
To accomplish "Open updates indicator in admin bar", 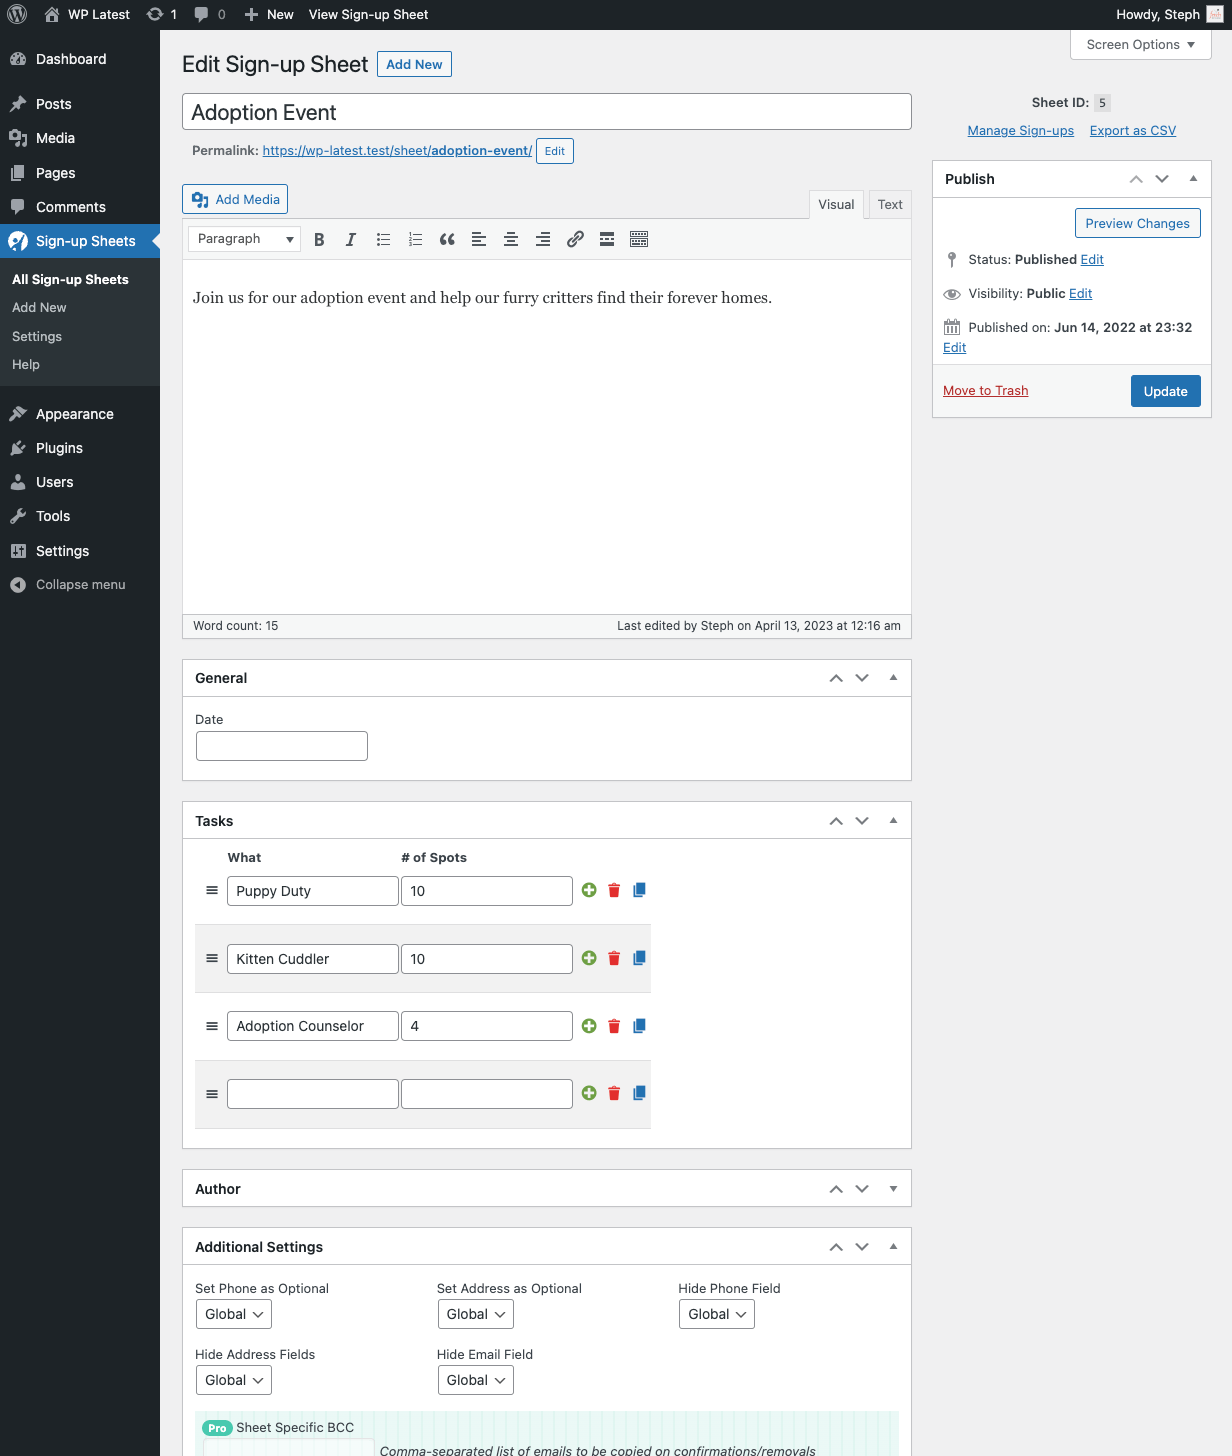I will [162, 14].
